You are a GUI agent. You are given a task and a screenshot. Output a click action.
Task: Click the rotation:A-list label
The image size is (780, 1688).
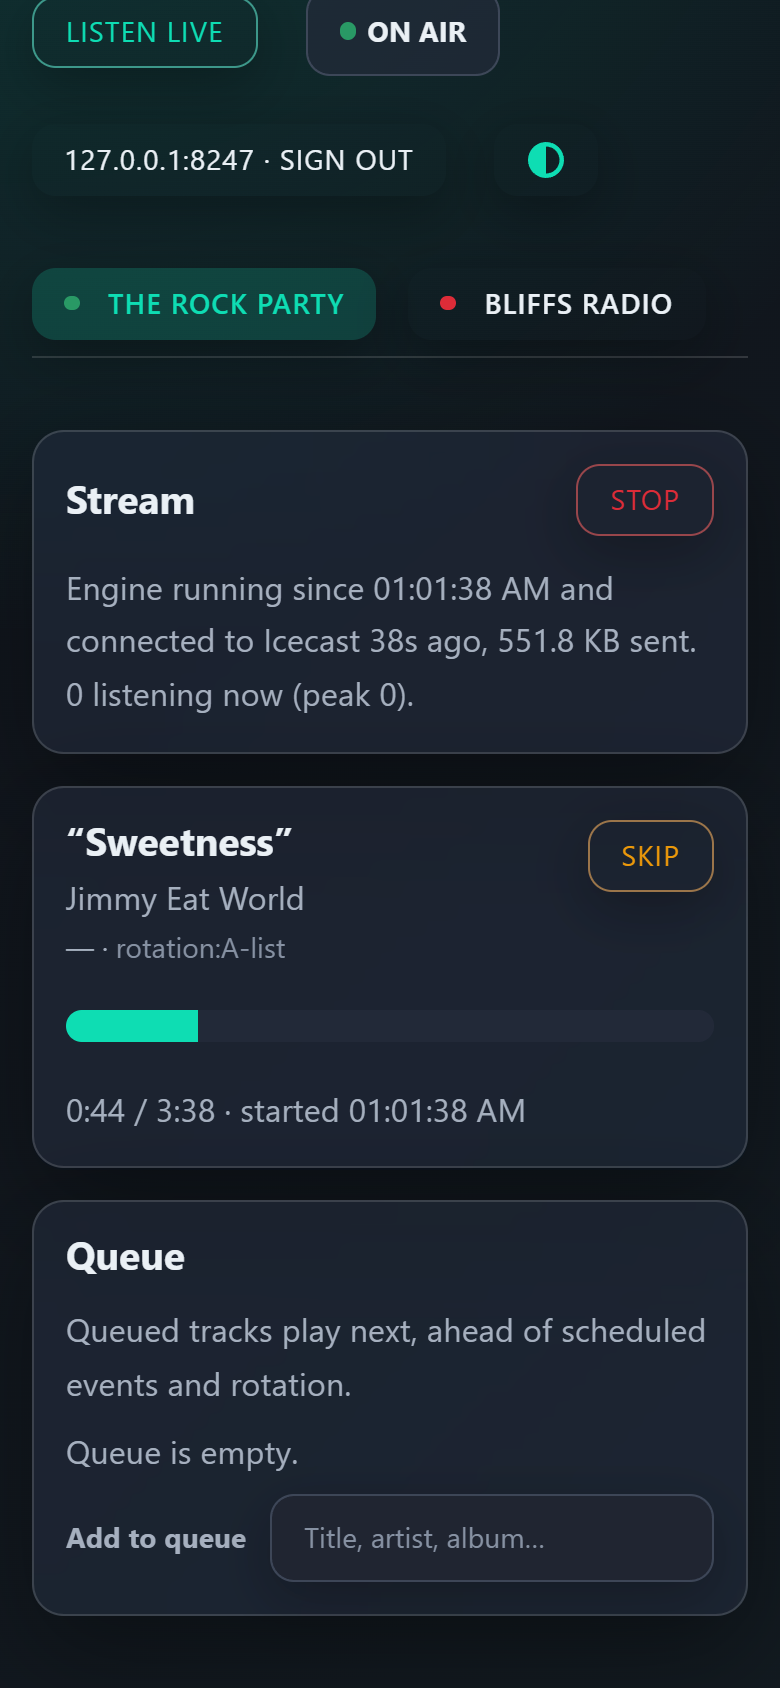pyautogui.click(x=200, y=949)
